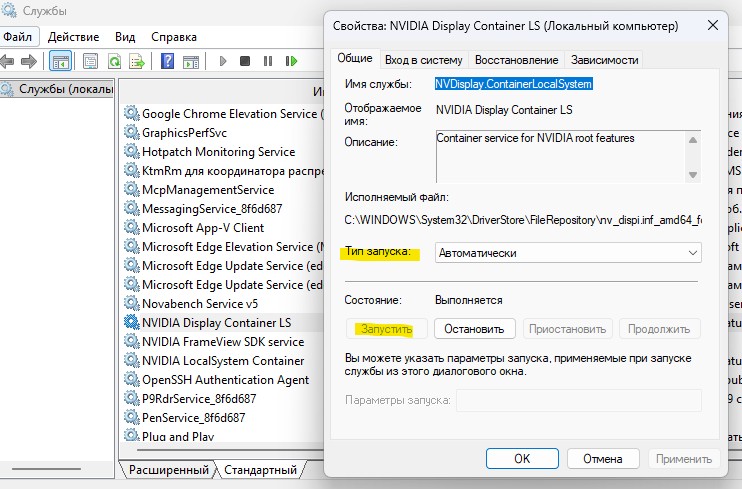
Task: Click gear icon next to McpManagementService
Action: tap(131, 189)
